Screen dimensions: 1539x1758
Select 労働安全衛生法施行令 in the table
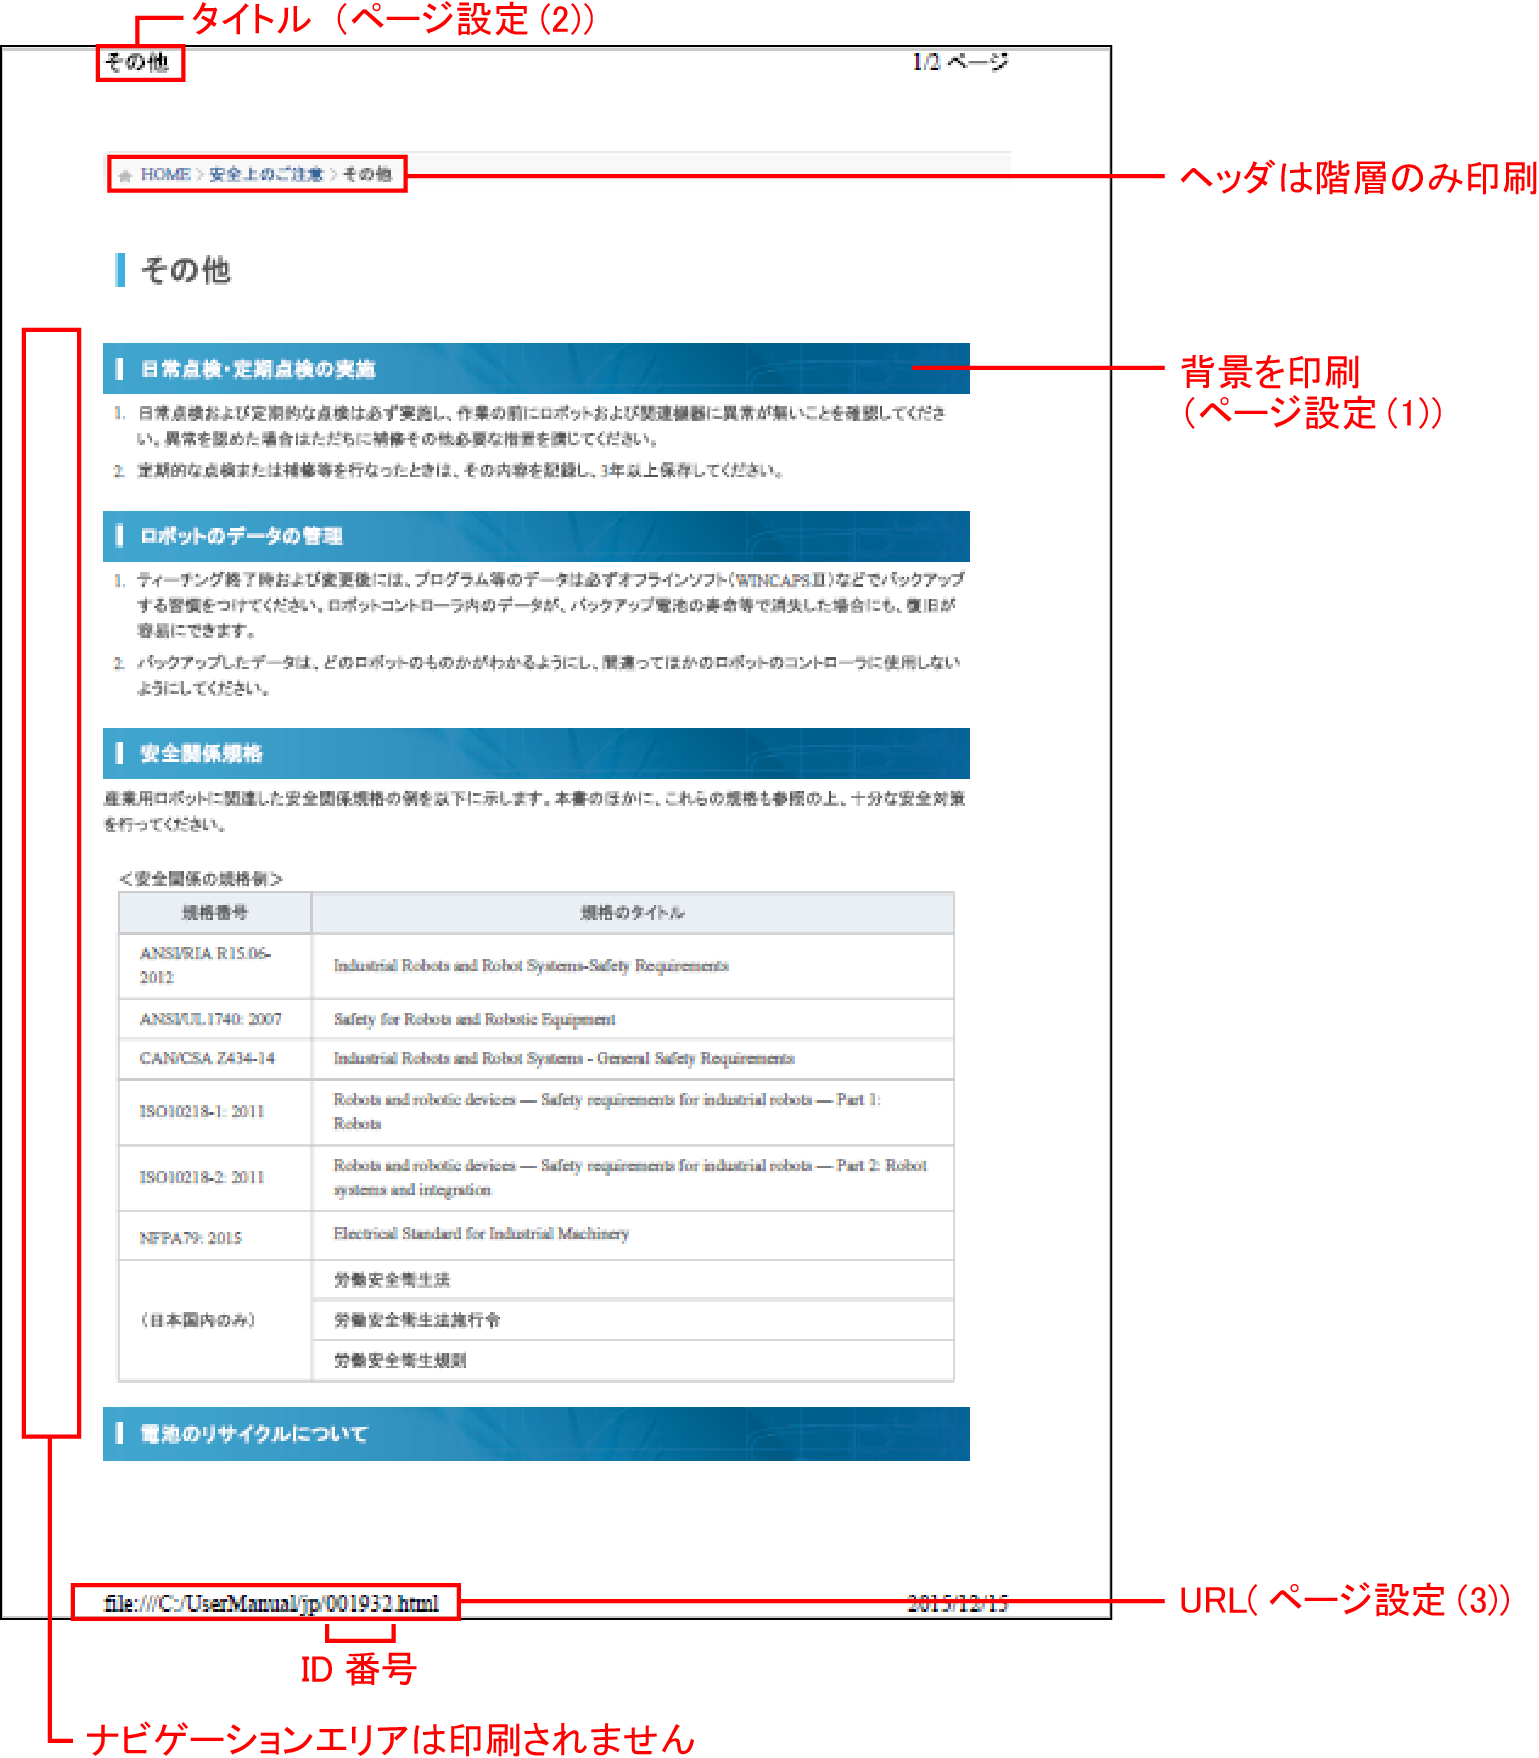point(417,1320)
